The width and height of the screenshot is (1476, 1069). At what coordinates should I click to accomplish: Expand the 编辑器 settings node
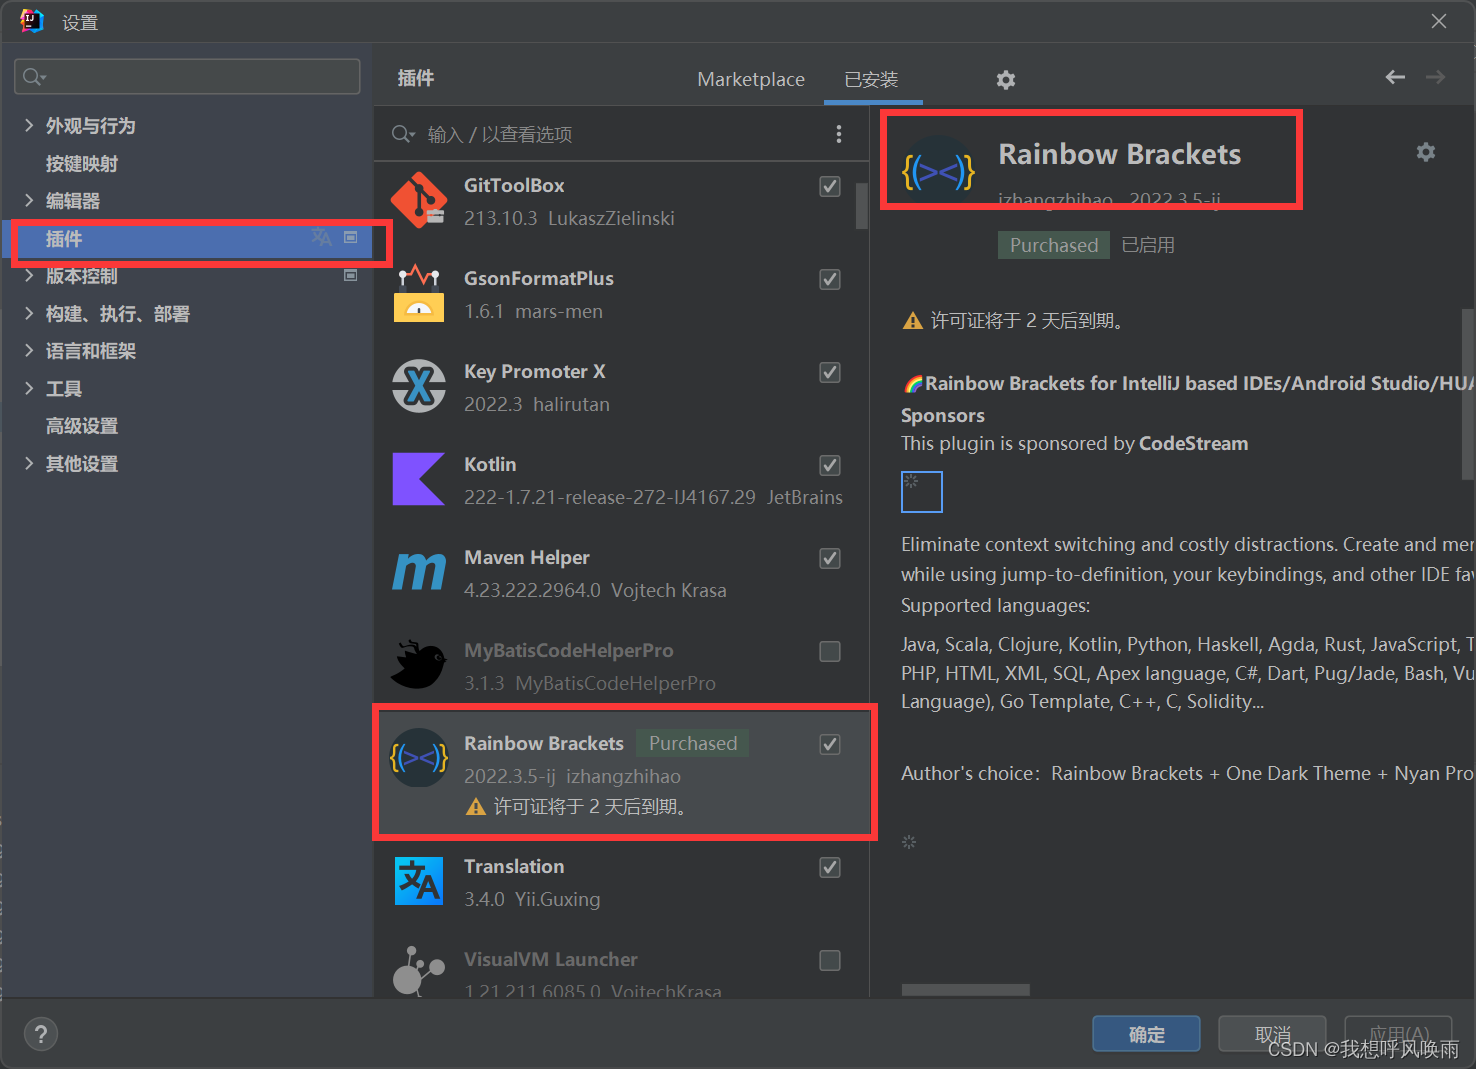(29, 200)
